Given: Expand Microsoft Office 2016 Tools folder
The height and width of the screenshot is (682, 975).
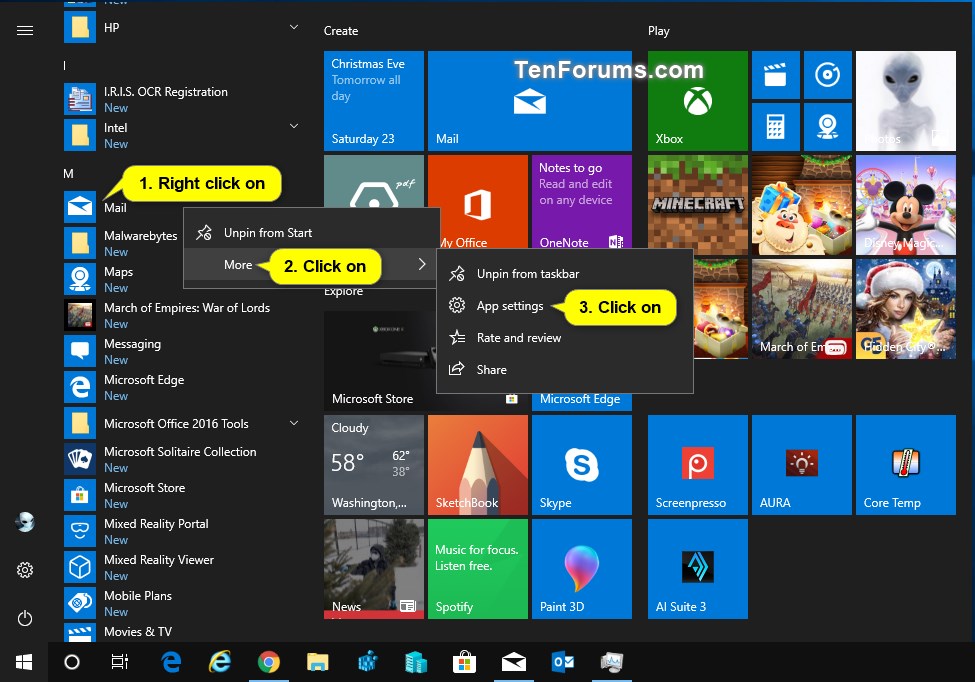Looking at the screenshot, I should click(x=294, y=424).
